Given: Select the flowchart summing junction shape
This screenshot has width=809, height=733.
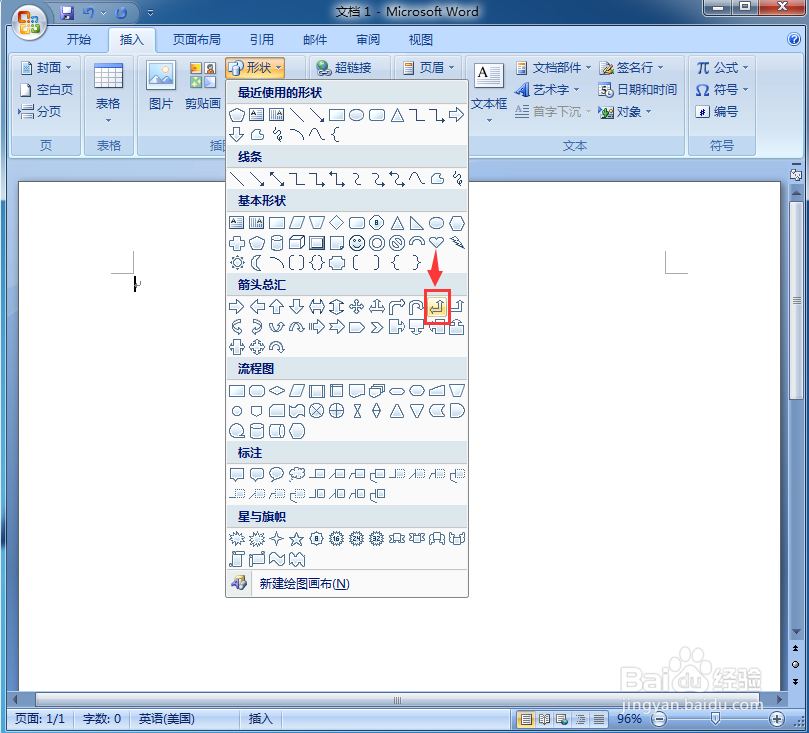Looking at the screenshot, I should point(316,411).
